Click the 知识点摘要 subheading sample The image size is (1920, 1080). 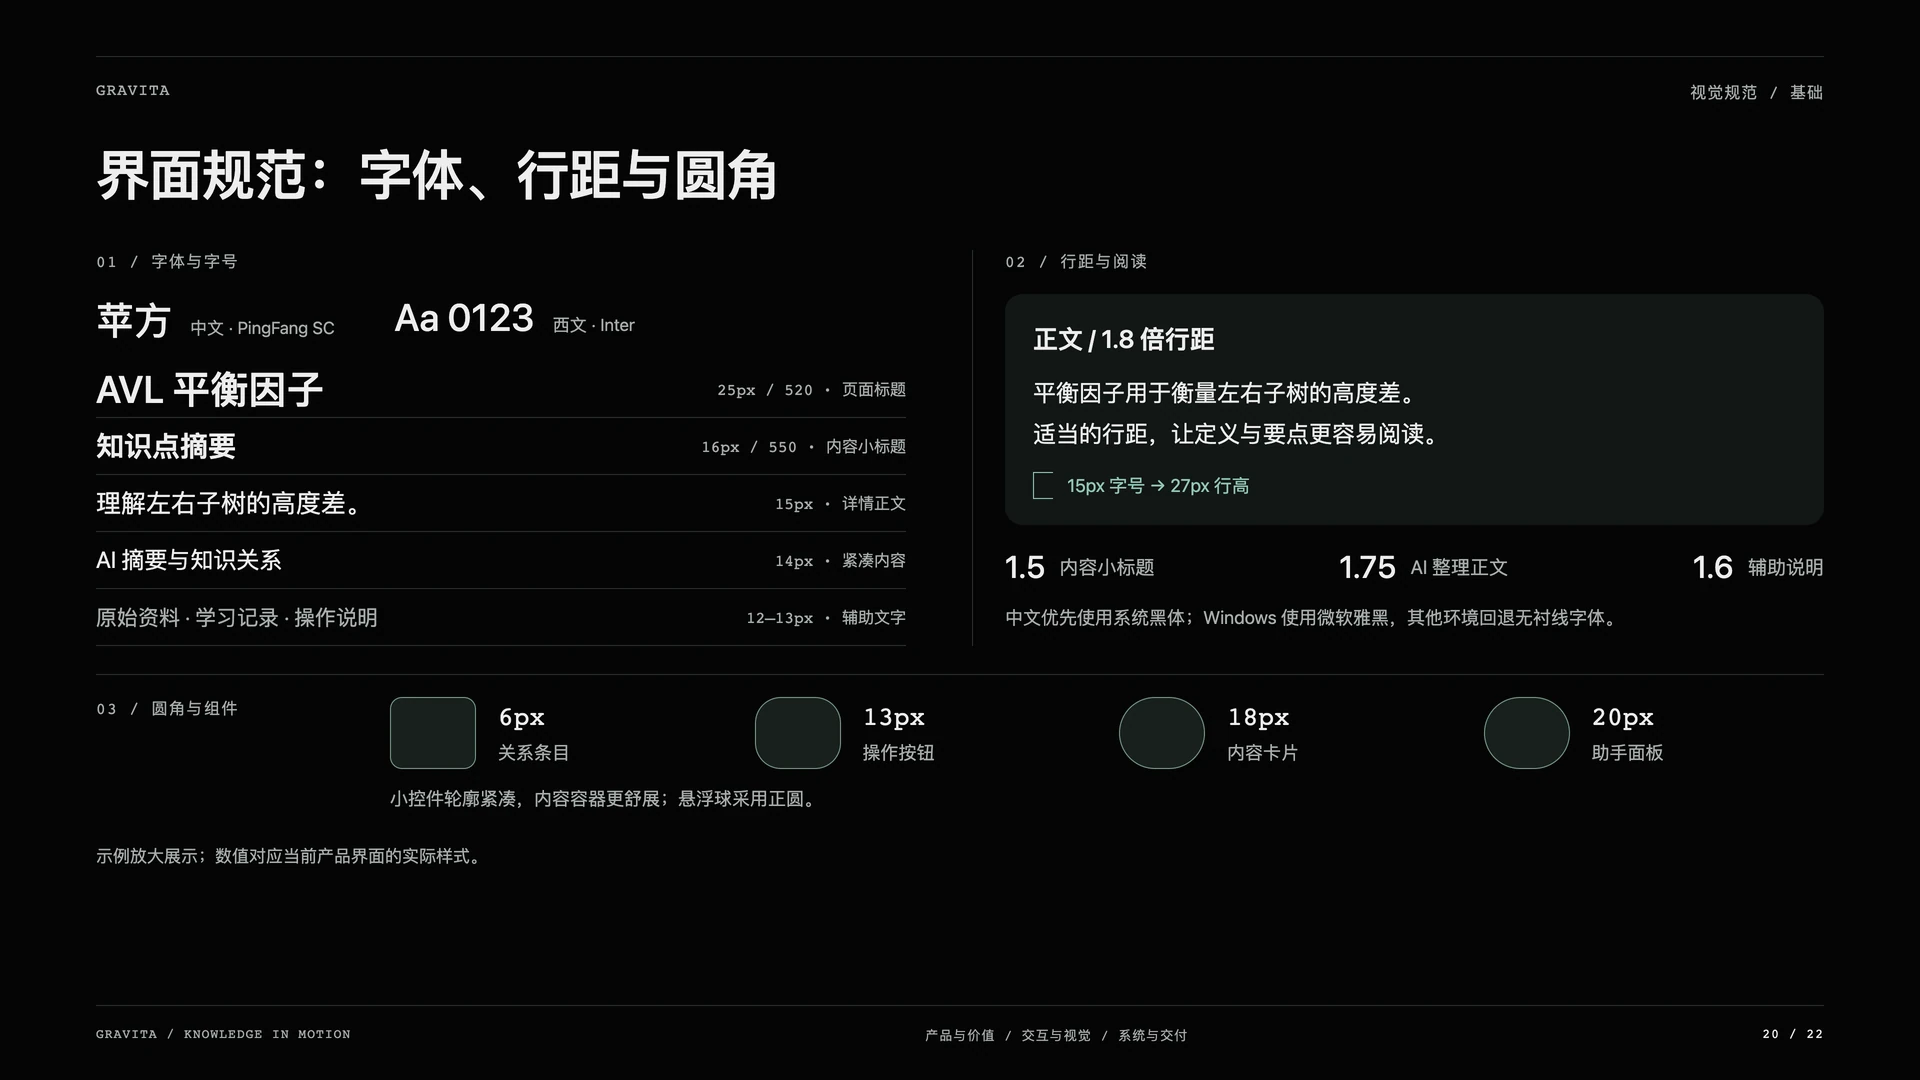166,446
